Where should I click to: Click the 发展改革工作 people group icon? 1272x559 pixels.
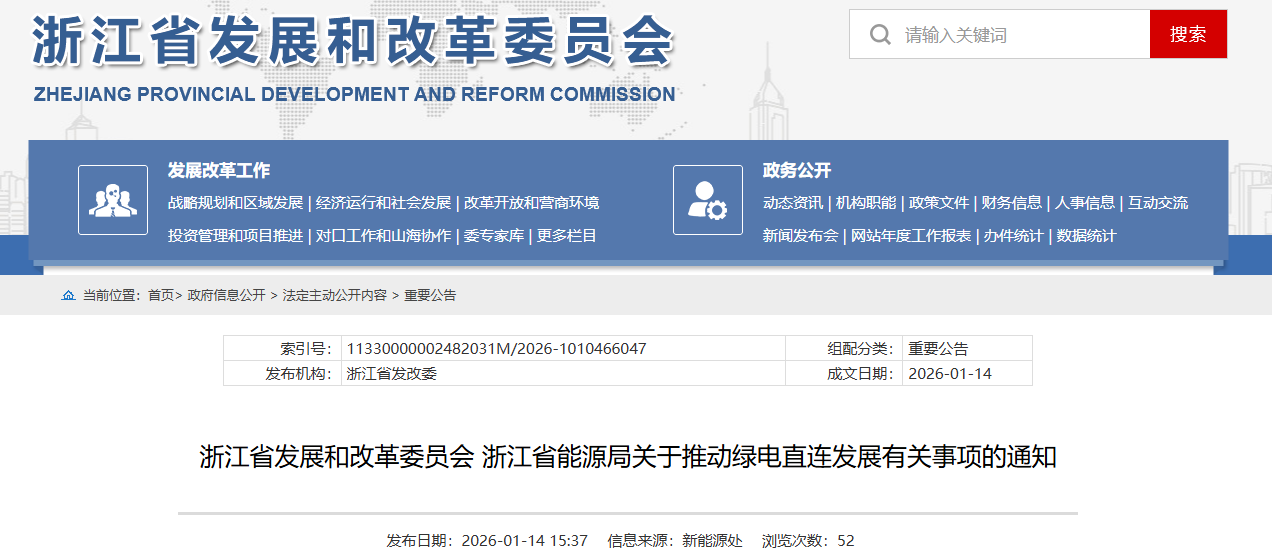[x=112, y=200]
